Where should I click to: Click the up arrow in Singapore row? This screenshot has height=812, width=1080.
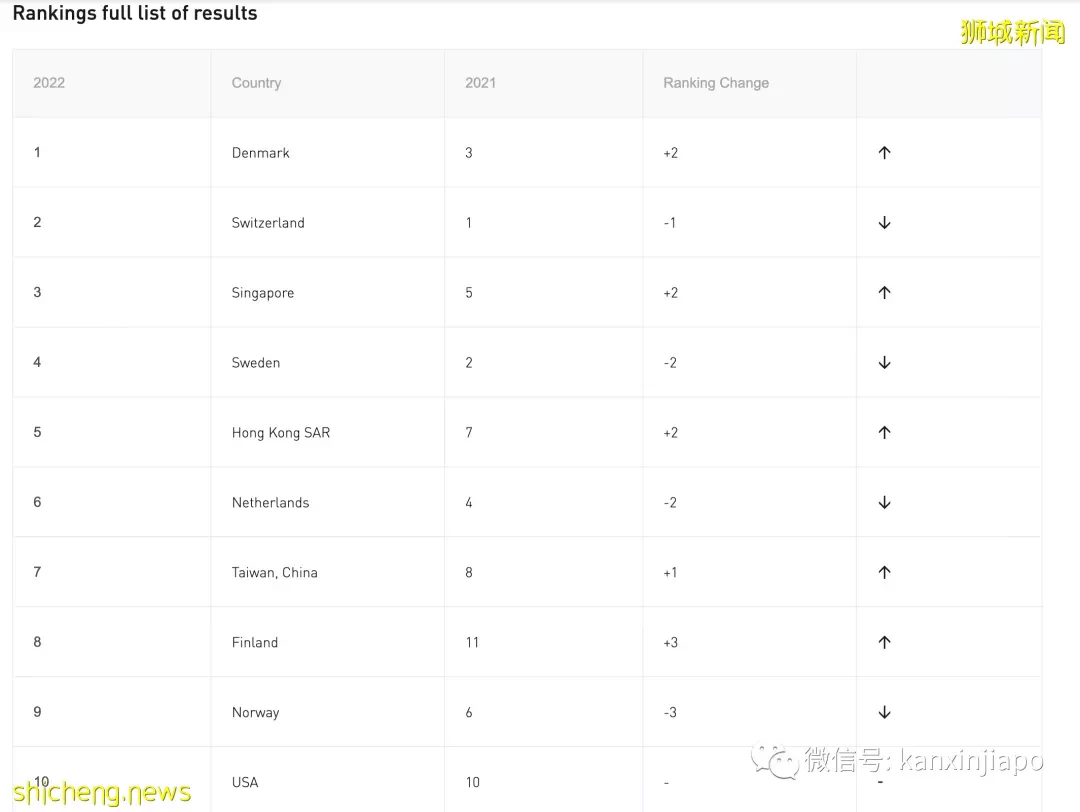point(884,293)
